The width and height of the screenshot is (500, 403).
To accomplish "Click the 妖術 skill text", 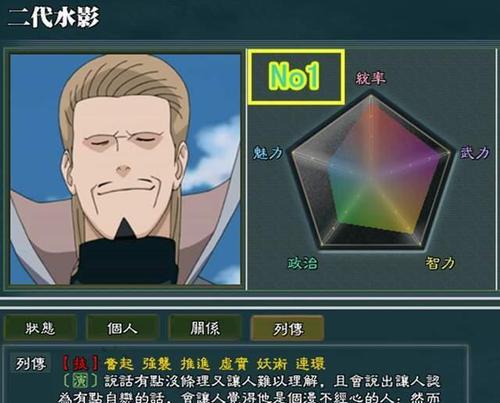I will pyautogui.click(x=272, y=364).
